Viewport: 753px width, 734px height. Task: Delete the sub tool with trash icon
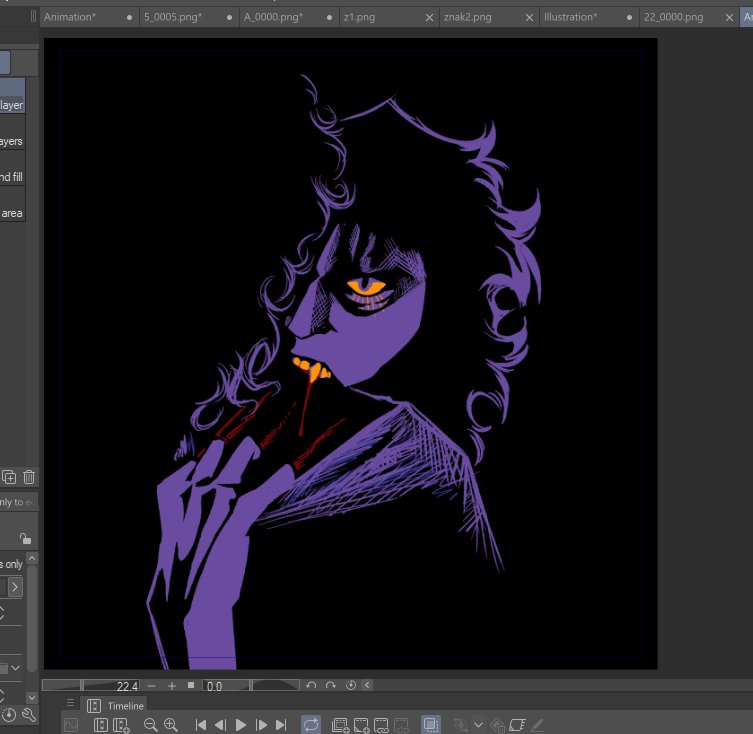point(29,477)
